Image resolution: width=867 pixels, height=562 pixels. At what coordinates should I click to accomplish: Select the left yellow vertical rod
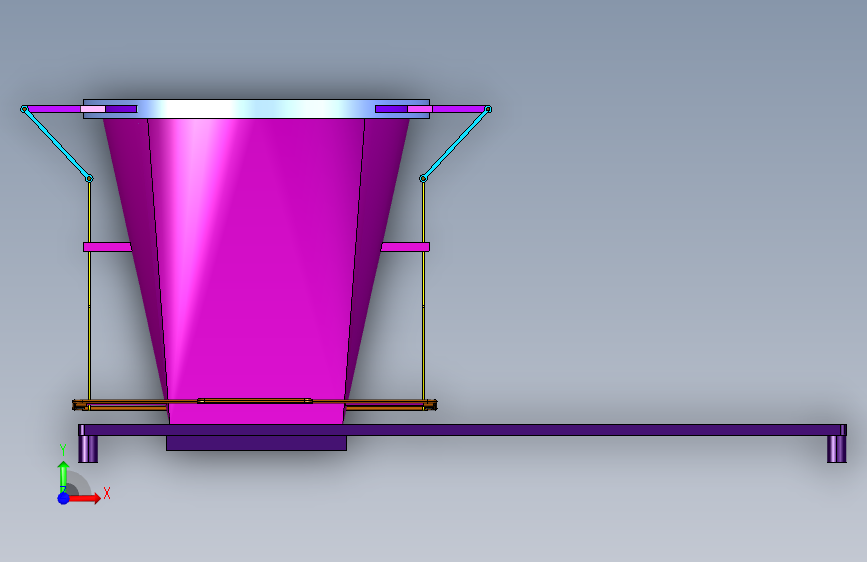point(90,293)
